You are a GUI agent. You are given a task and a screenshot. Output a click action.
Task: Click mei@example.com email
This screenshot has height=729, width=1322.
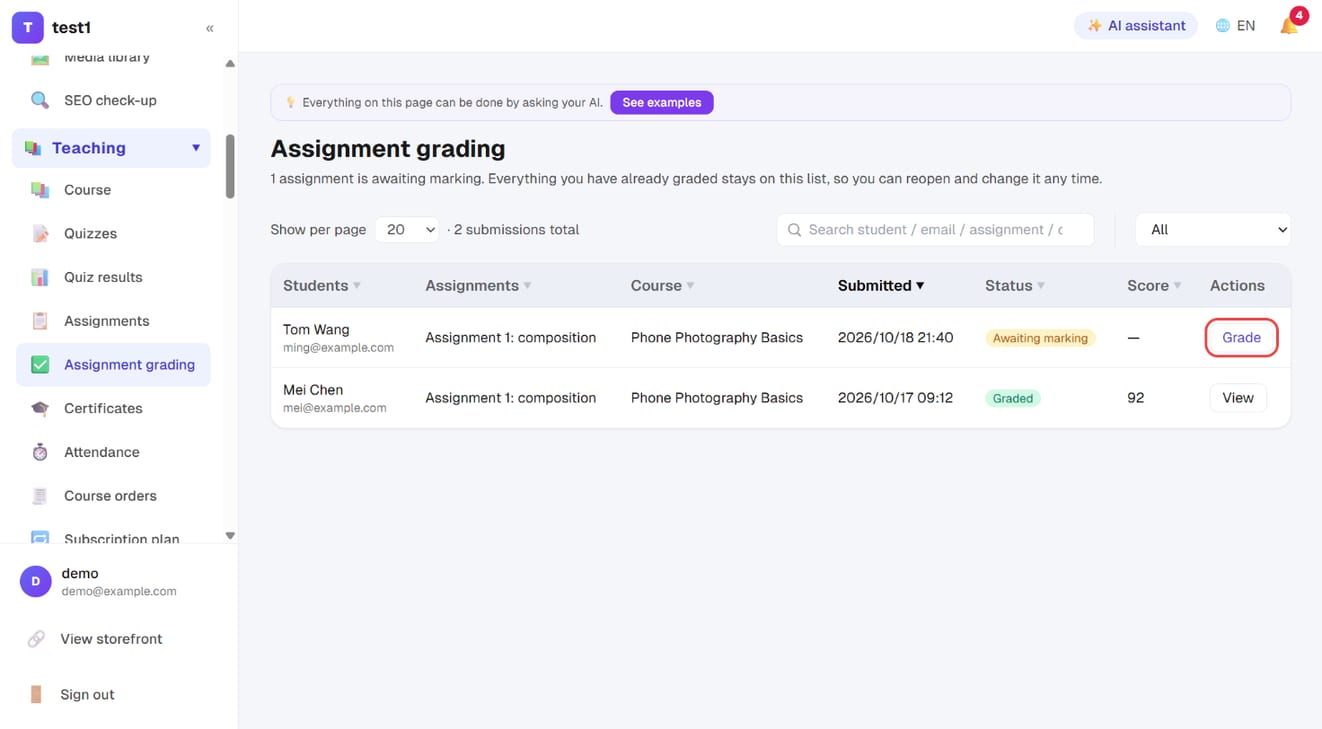click(x=335, y=408)
